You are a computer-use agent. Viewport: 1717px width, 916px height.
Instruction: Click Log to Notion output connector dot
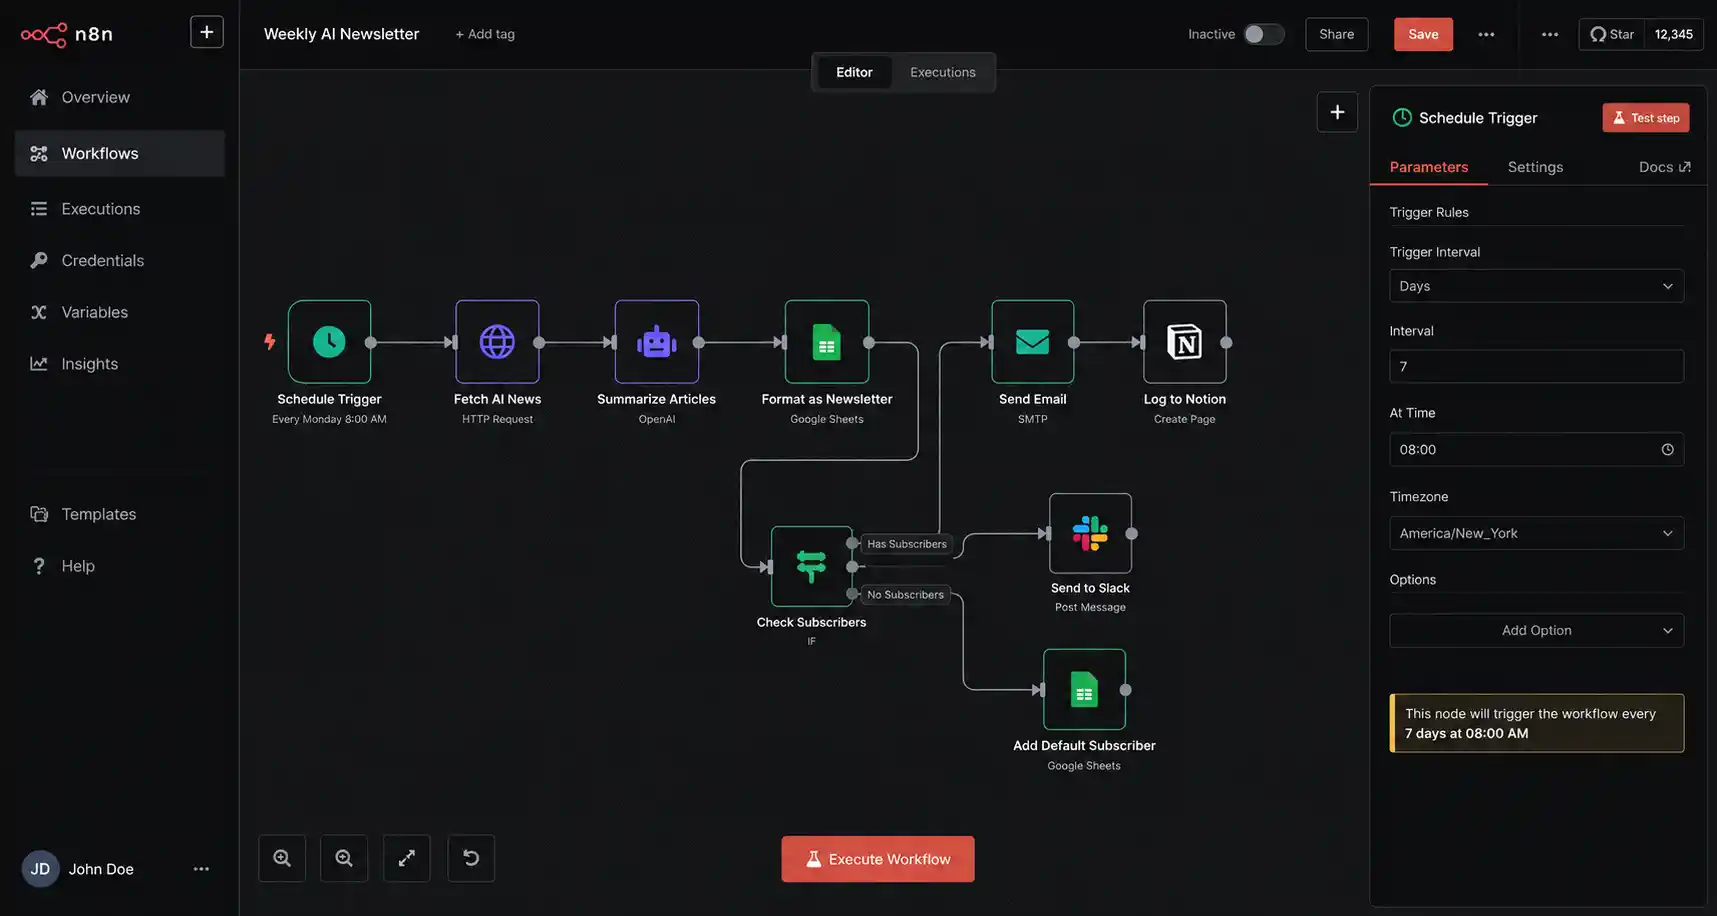[x=1226, y=342]
